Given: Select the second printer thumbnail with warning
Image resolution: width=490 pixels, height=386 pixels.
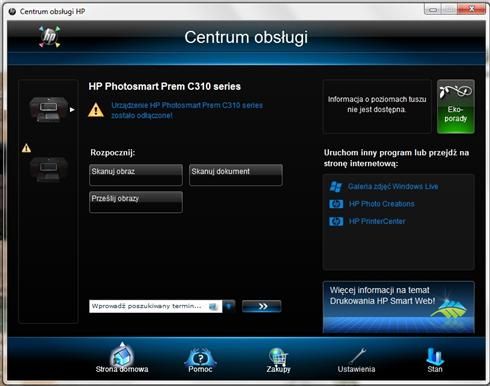Looking at the screenshot, I should [49, 169].
